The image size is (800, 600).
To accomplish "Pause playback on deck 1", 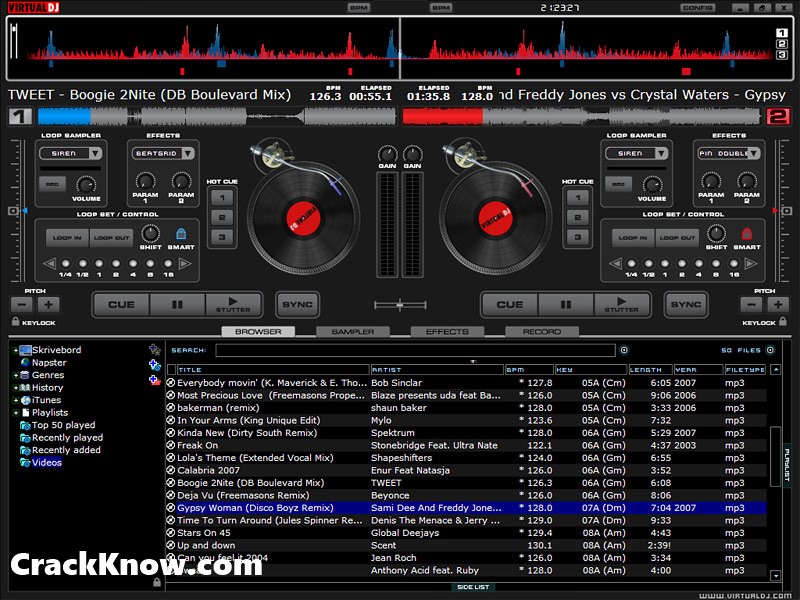I will point(177,305).
